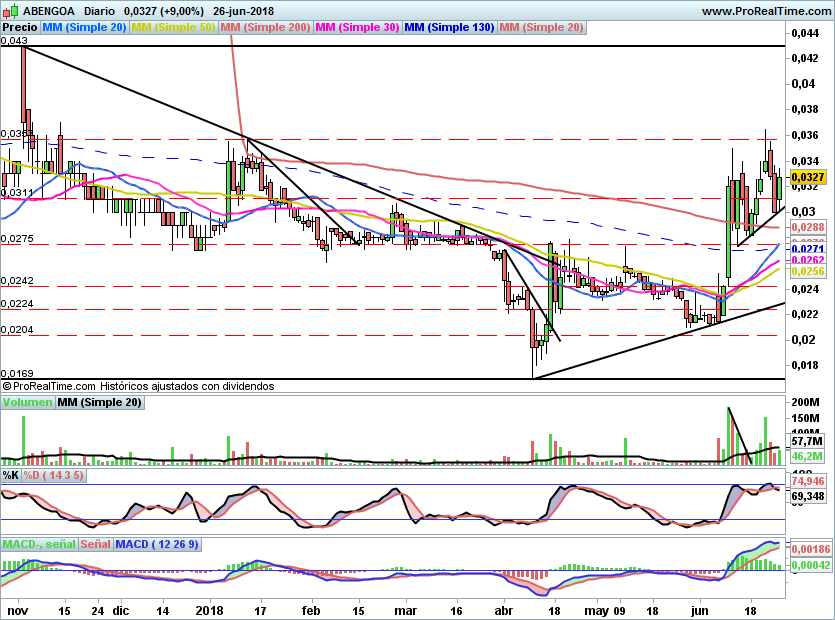
Task: Click the MACD (12 26 9) label
Action: pyautogui.click(x=157, y=544)
